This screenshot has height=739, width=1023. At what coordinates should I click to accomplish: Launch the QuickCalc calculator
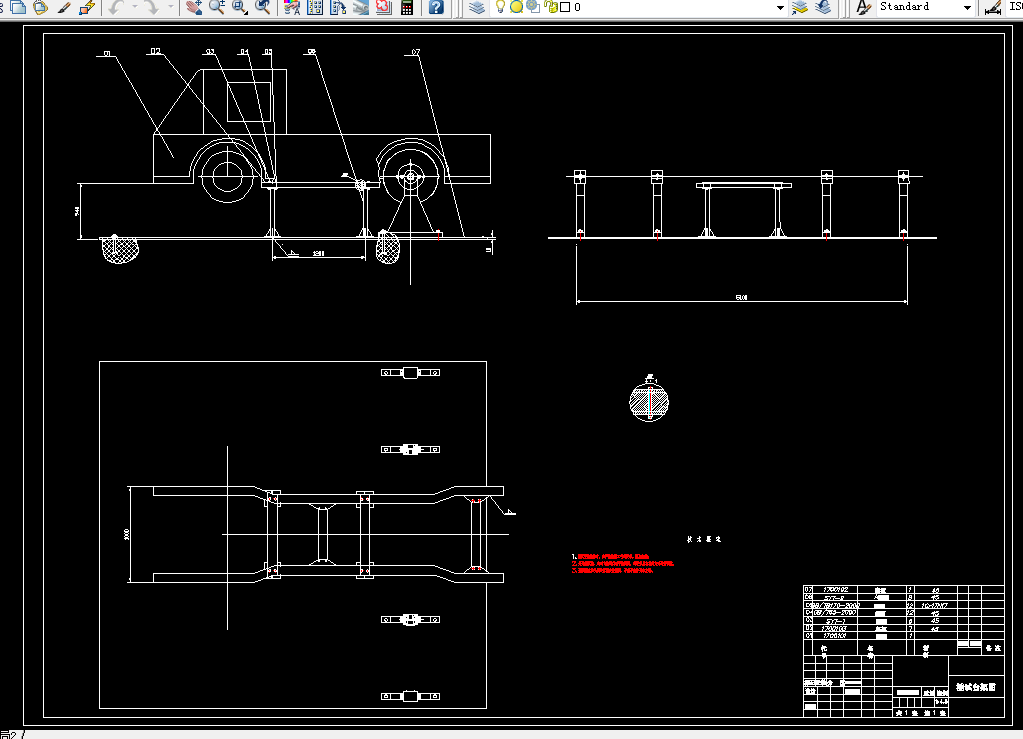click(x=406, y=7)
